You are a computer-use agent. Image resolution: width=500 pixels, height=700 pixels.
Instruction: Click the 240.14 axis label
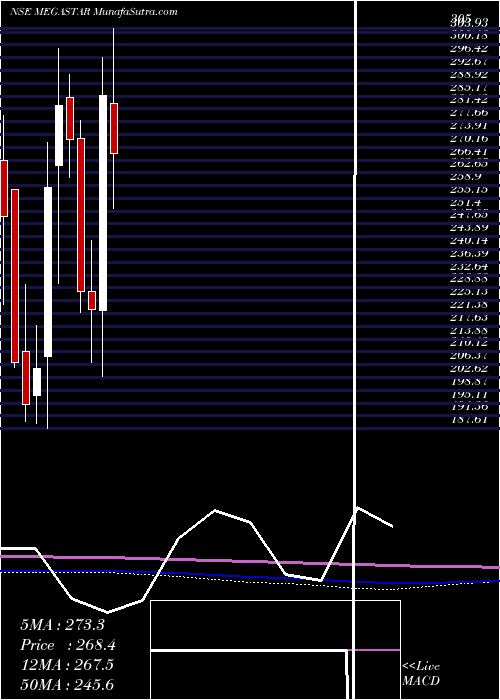469,241
